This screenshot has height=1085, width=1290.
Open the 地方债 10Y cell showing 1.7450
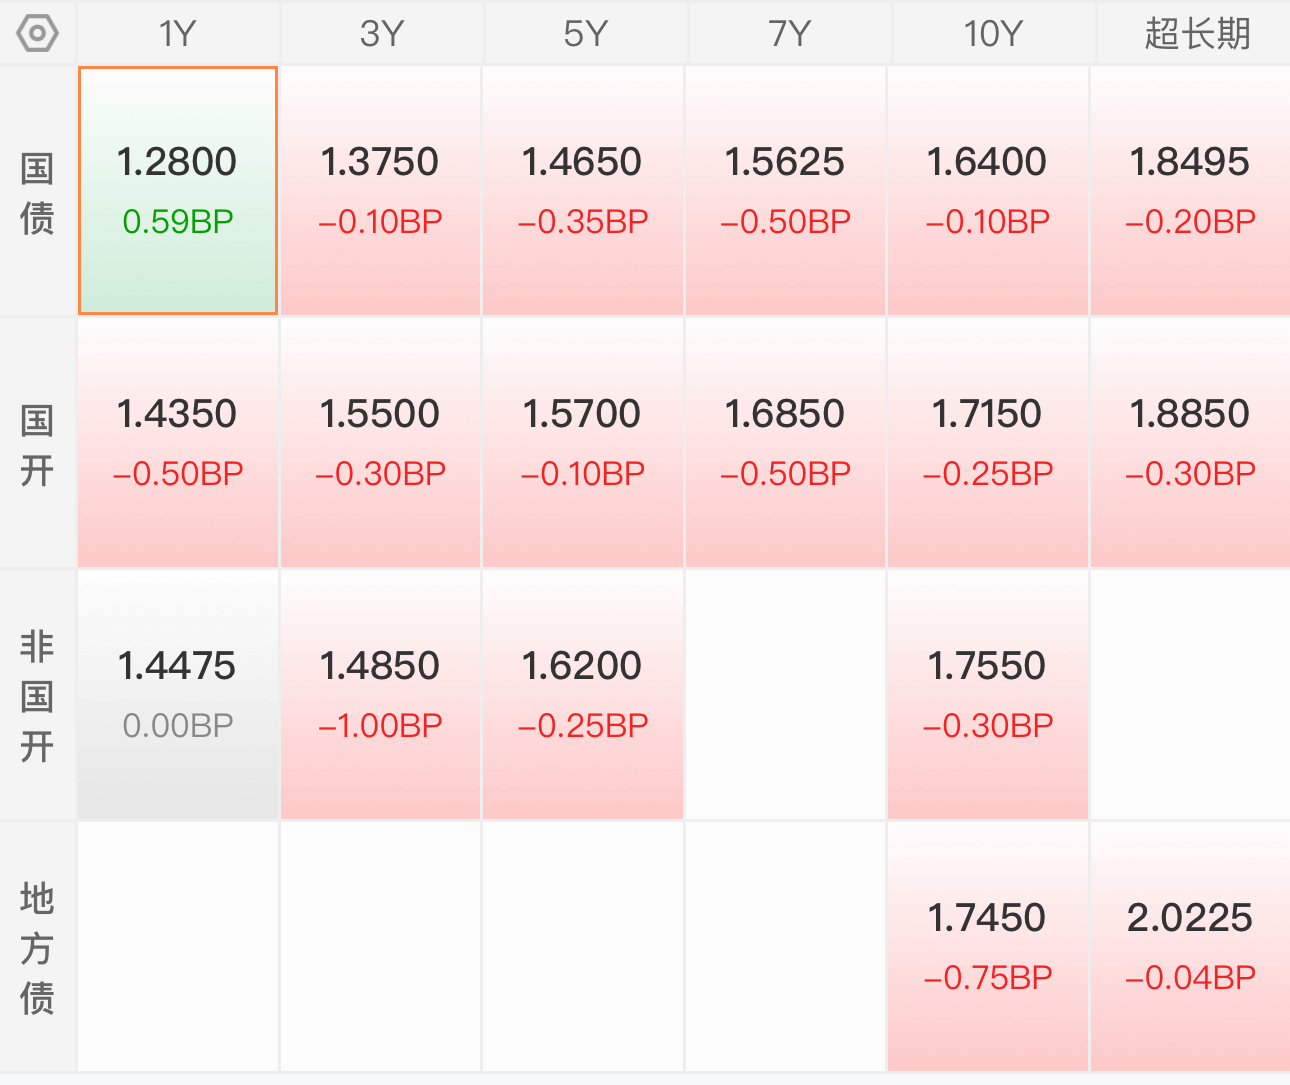click(987, 947)
